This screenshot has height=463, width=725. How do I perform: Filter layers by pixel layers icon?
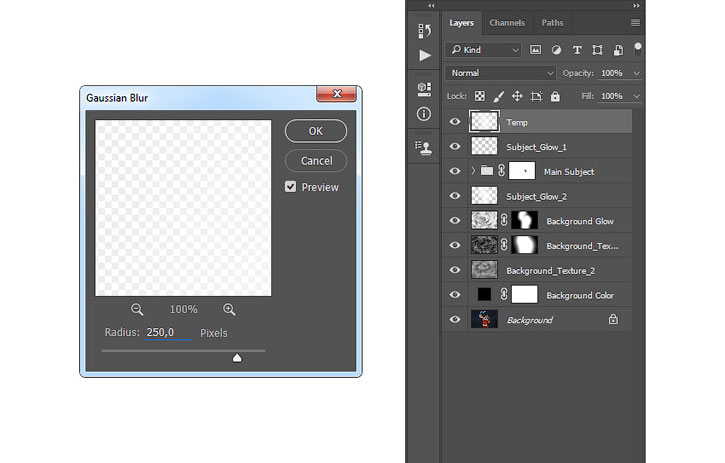coord(535,50)
